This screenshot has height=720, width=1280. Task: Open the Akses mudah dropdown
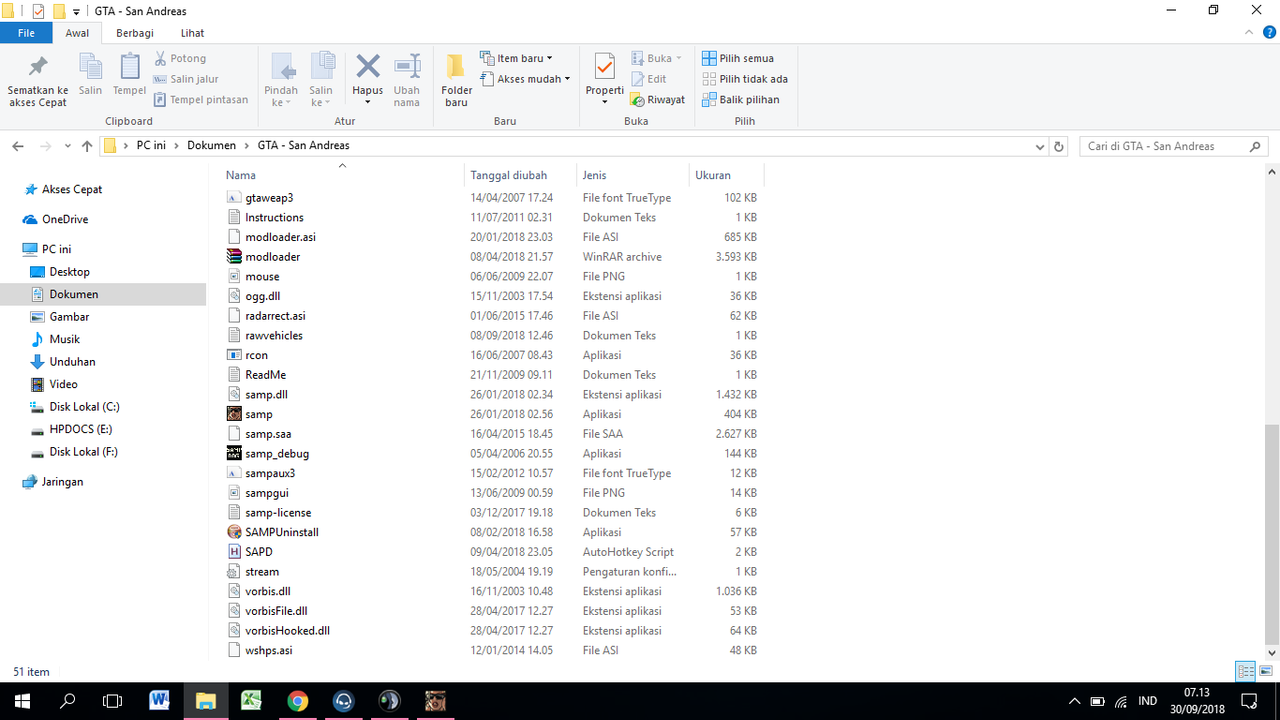coord(524,79)
